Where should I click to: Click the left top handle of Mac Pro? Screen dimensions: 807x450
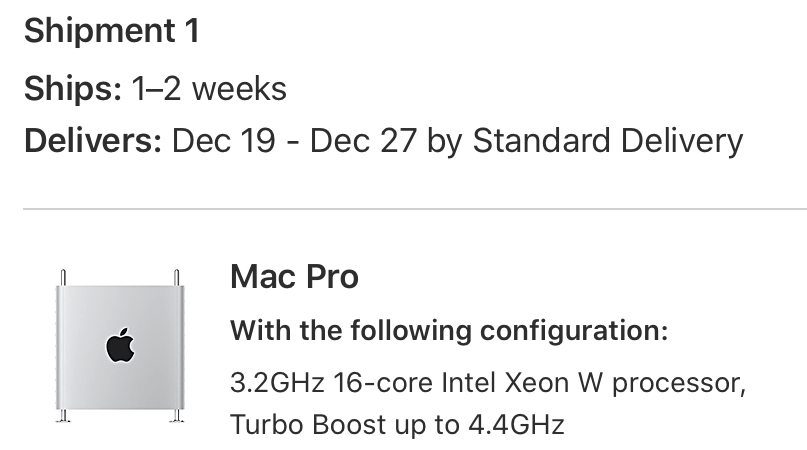(x=63, y=278)
